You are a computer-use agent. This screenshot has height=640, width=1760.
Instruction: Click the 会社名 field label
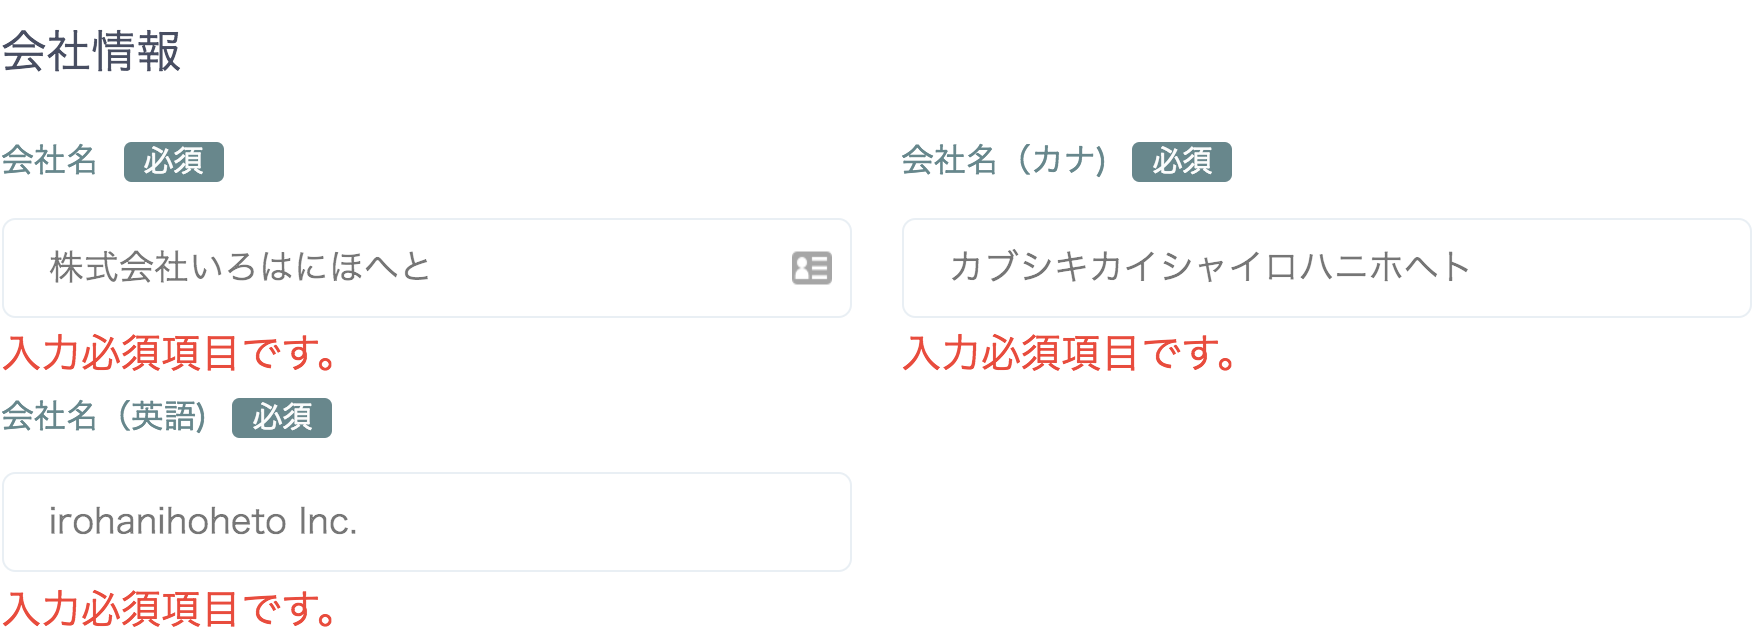[49, 160]
